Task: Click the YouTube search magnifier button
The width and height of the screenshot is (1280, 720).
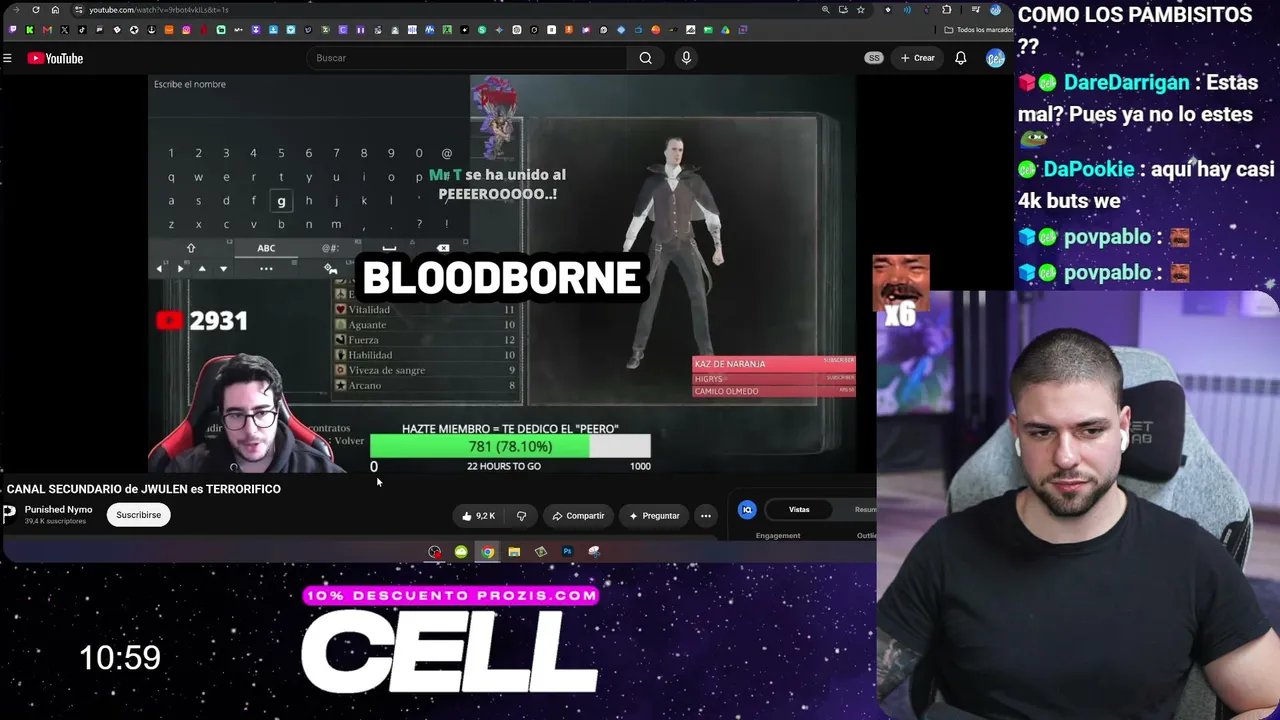Action: 646,58
